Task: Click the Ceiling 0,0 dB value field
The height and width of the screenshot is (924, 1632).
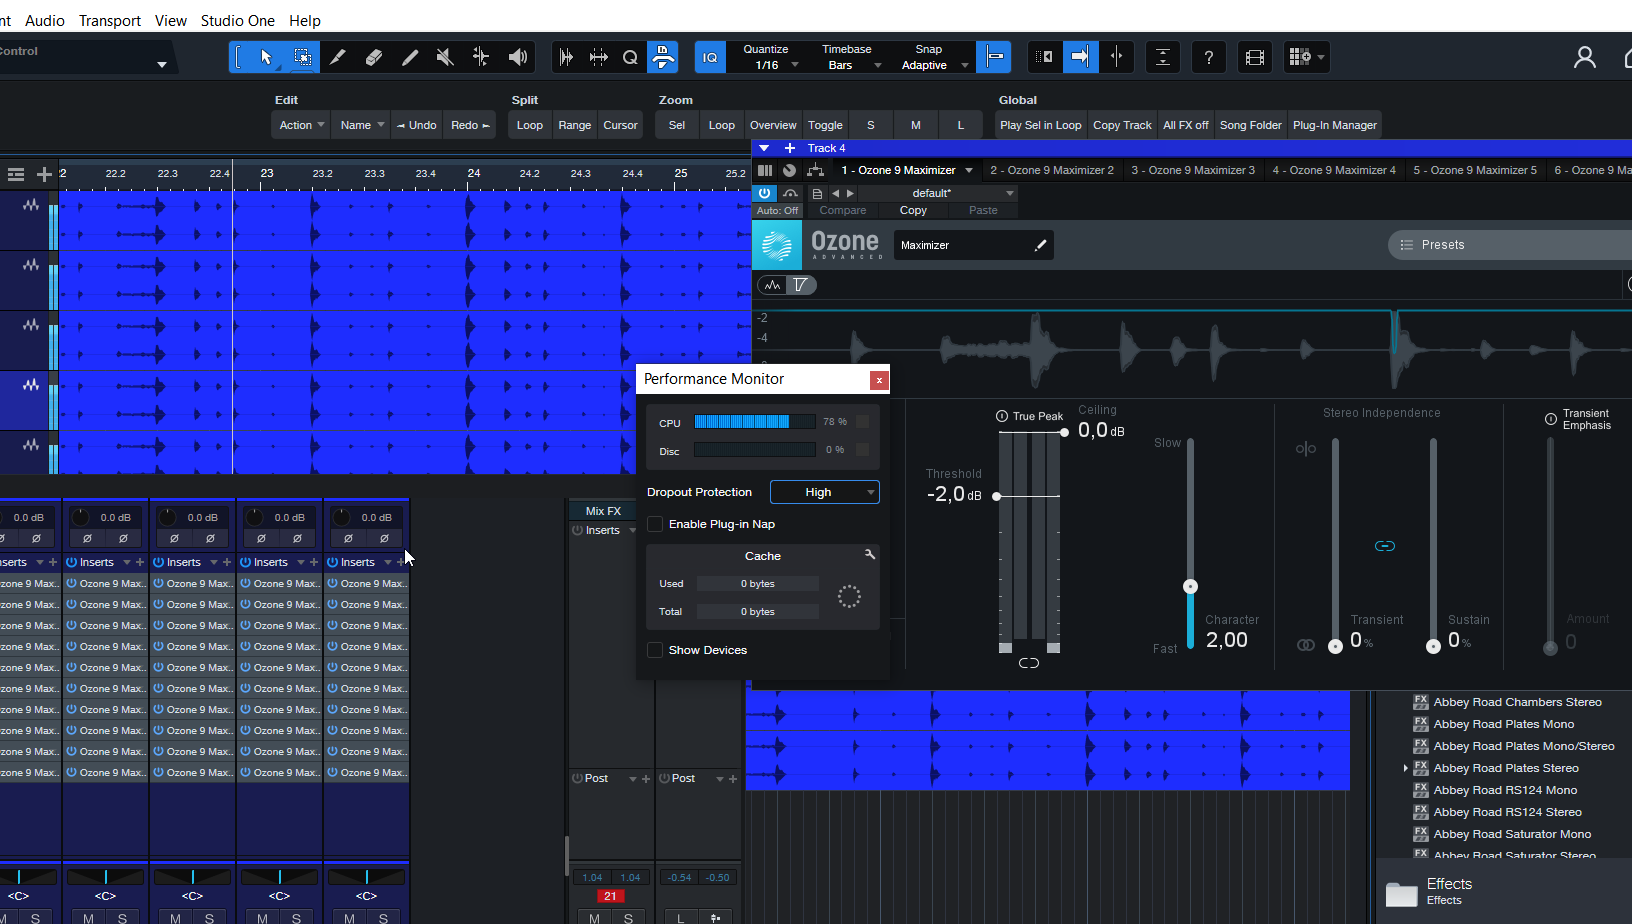Action: tap(1101, 431)
